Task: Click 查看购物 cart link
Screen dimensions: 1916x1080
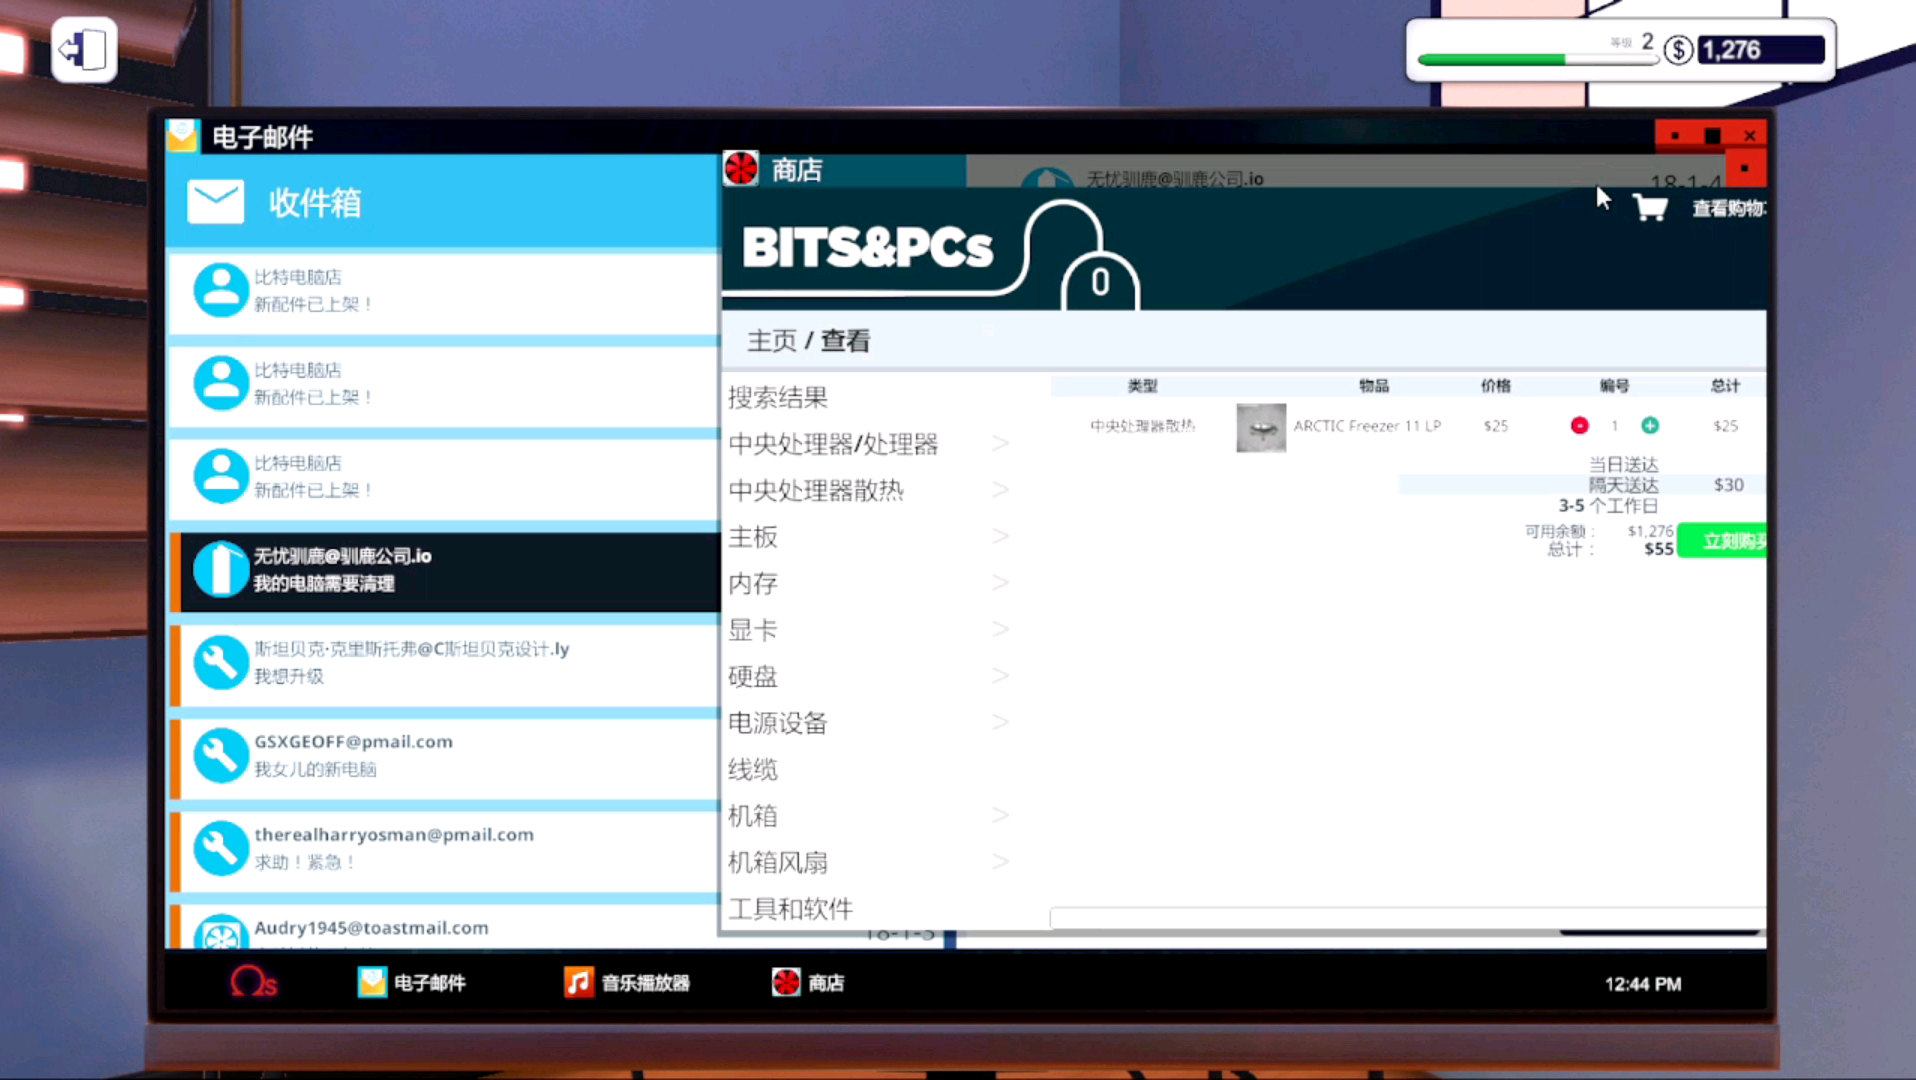Action: tap(1729, 208)
